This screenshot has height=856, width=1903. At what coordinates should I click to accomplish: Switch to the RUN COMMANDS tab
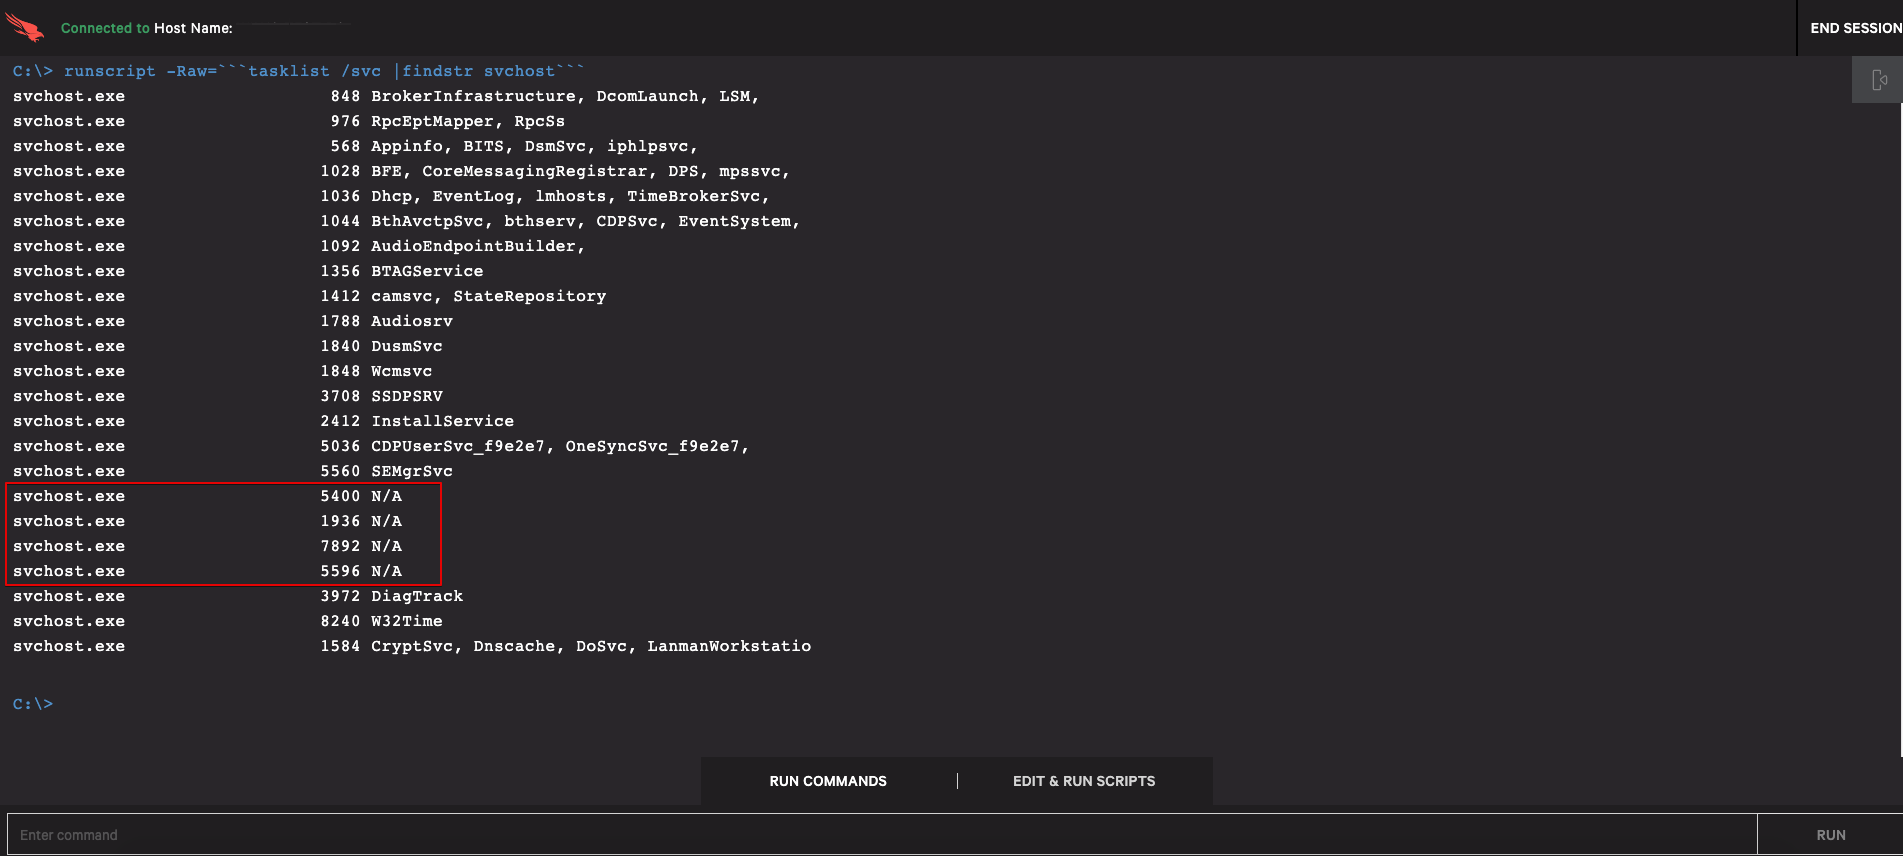point(827,781)
